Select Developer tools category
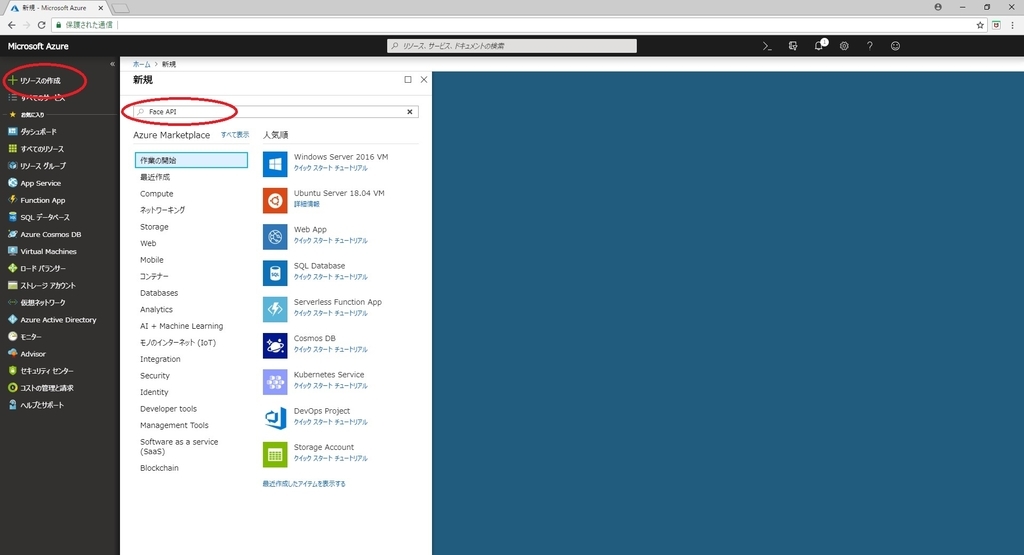This screenshot has height=555, width=1024. 168,409
